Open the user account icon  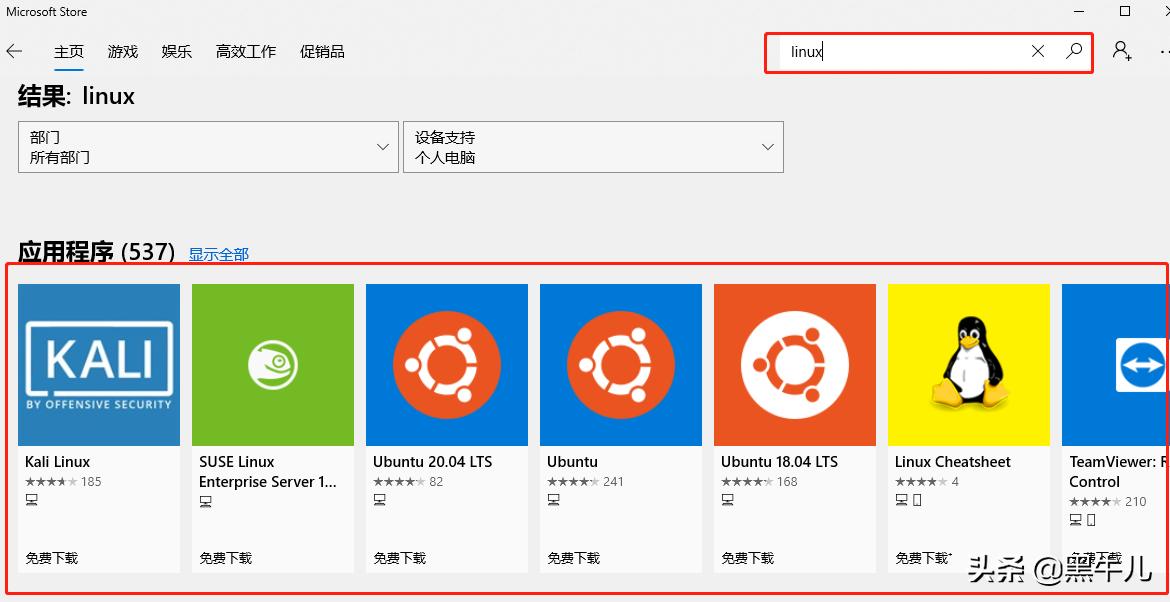[1121, 51]
